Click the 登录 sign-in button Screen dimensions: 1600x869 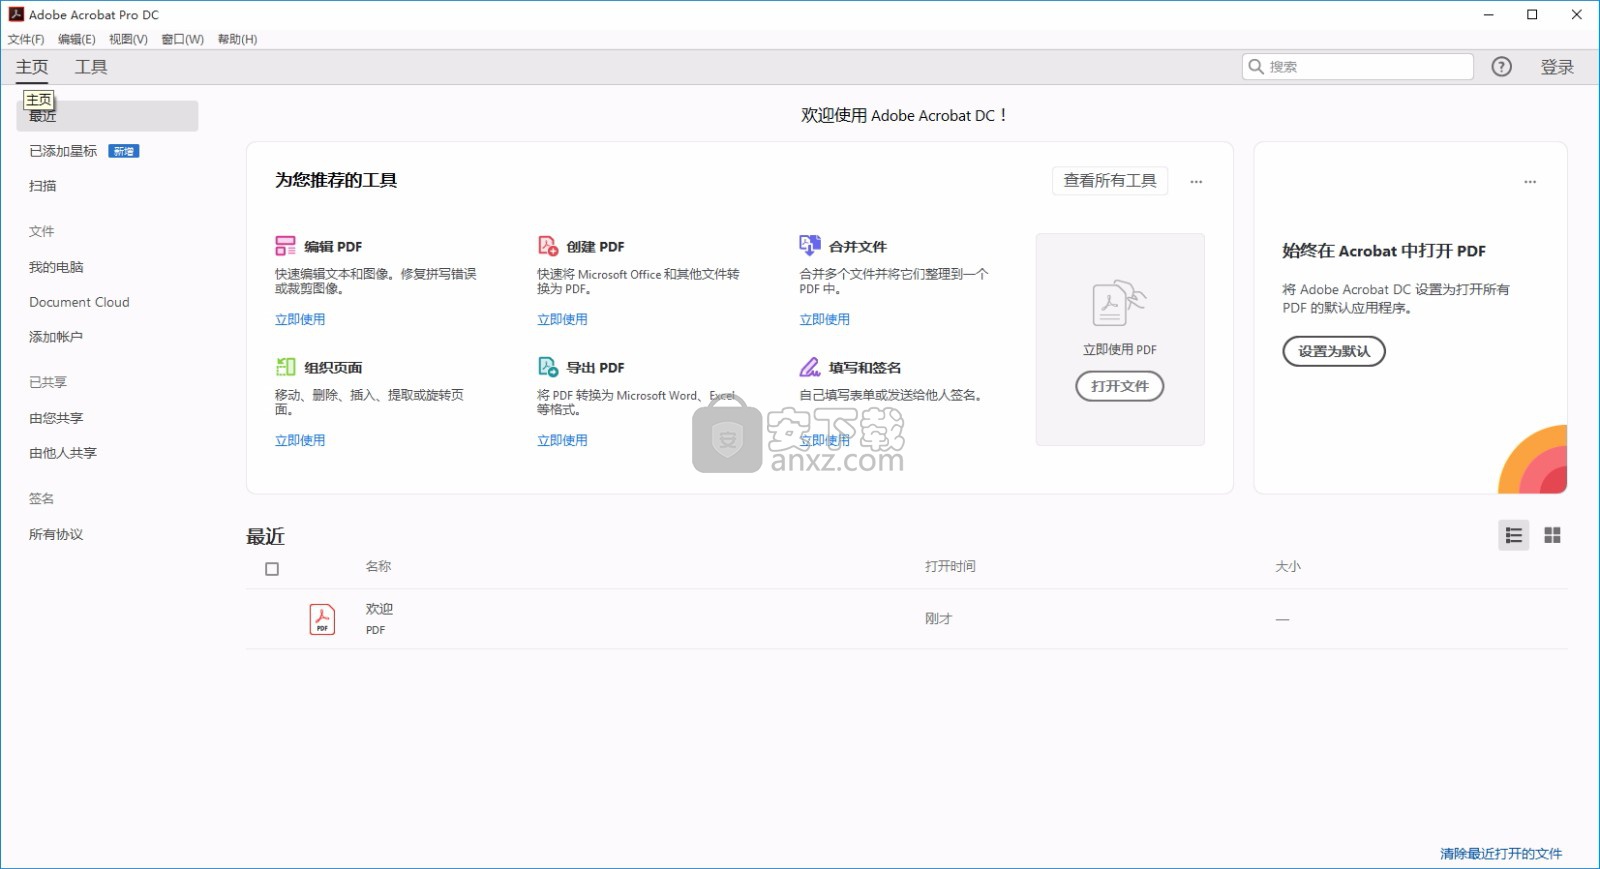click(1557, 67)
